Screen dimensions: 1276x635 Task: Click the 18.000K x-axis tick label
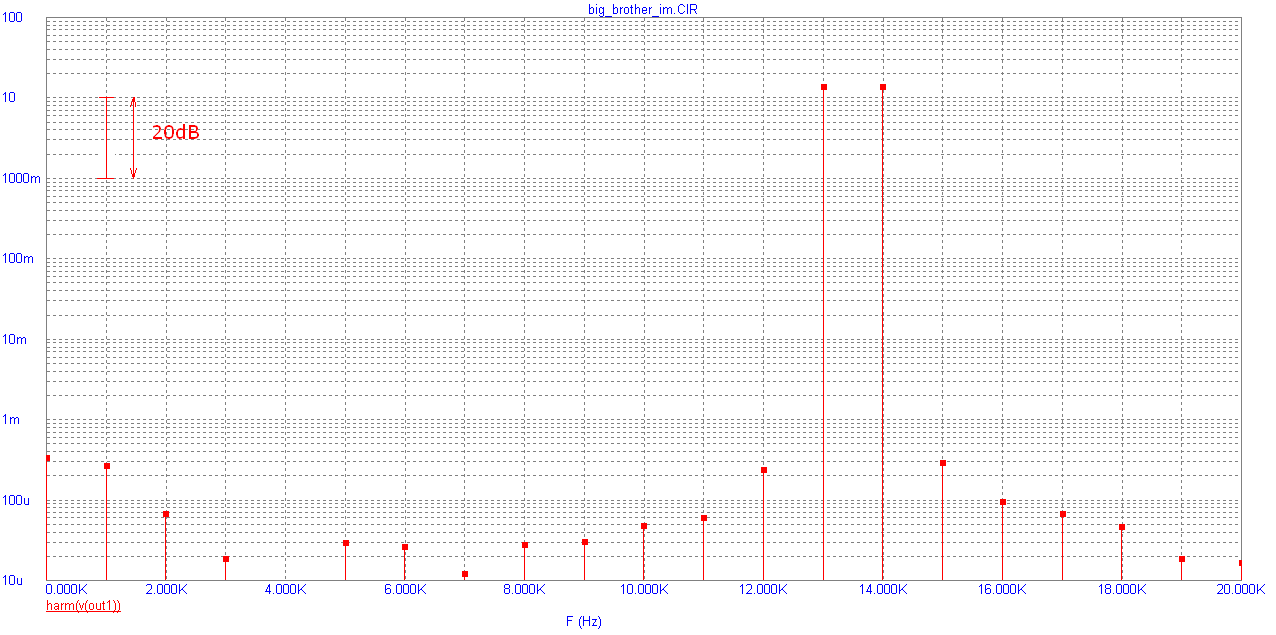tap(1122, 590)
